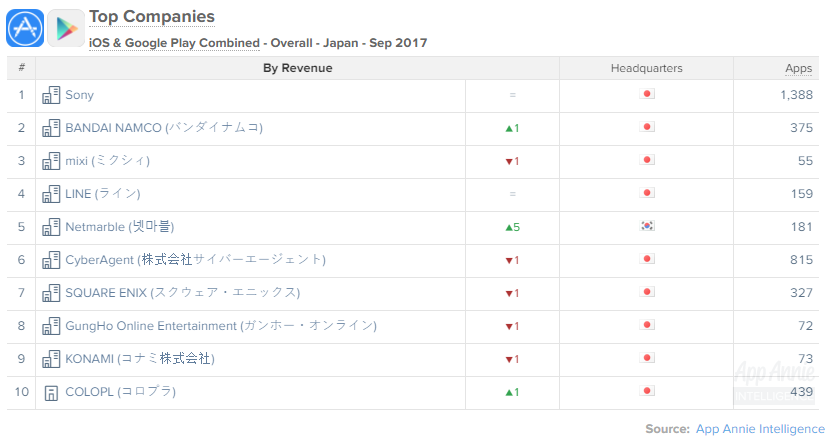Viewport: 834px width, 444px height.
Task: Open the SQUARE ENIX company entry
Action: click(x=182, y=293)
